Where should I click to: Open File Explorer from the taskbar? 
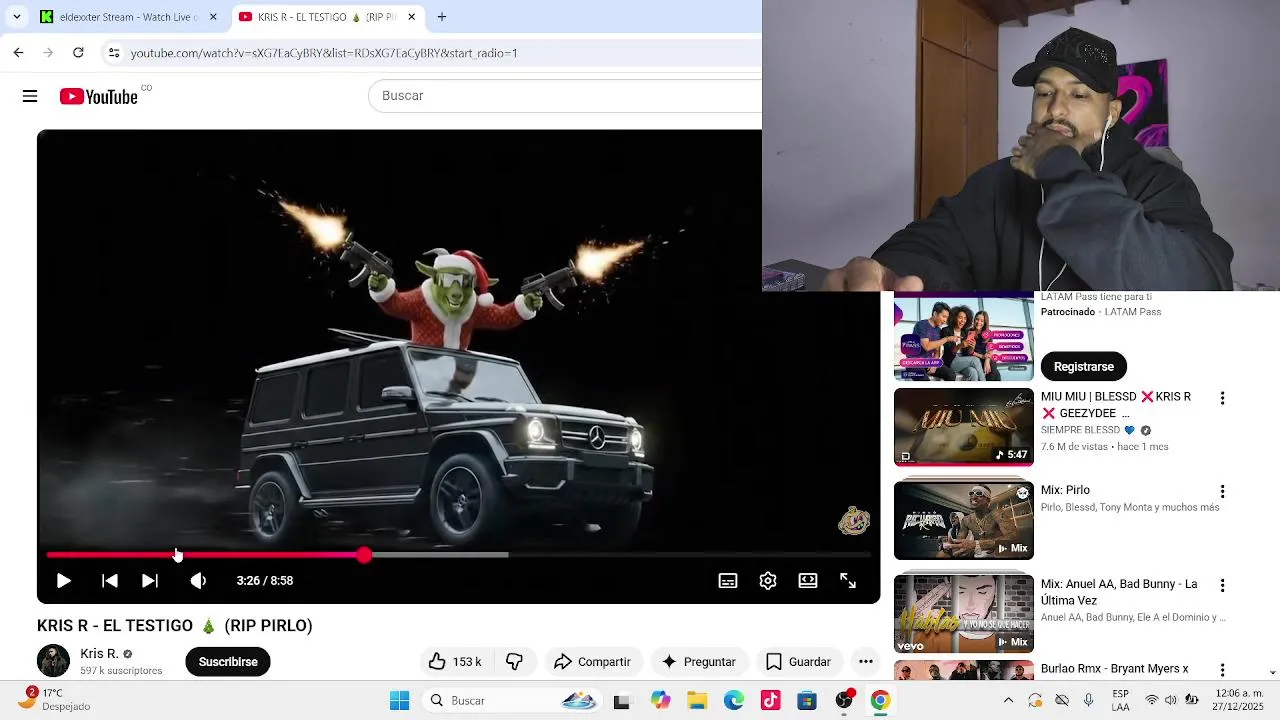697,701
